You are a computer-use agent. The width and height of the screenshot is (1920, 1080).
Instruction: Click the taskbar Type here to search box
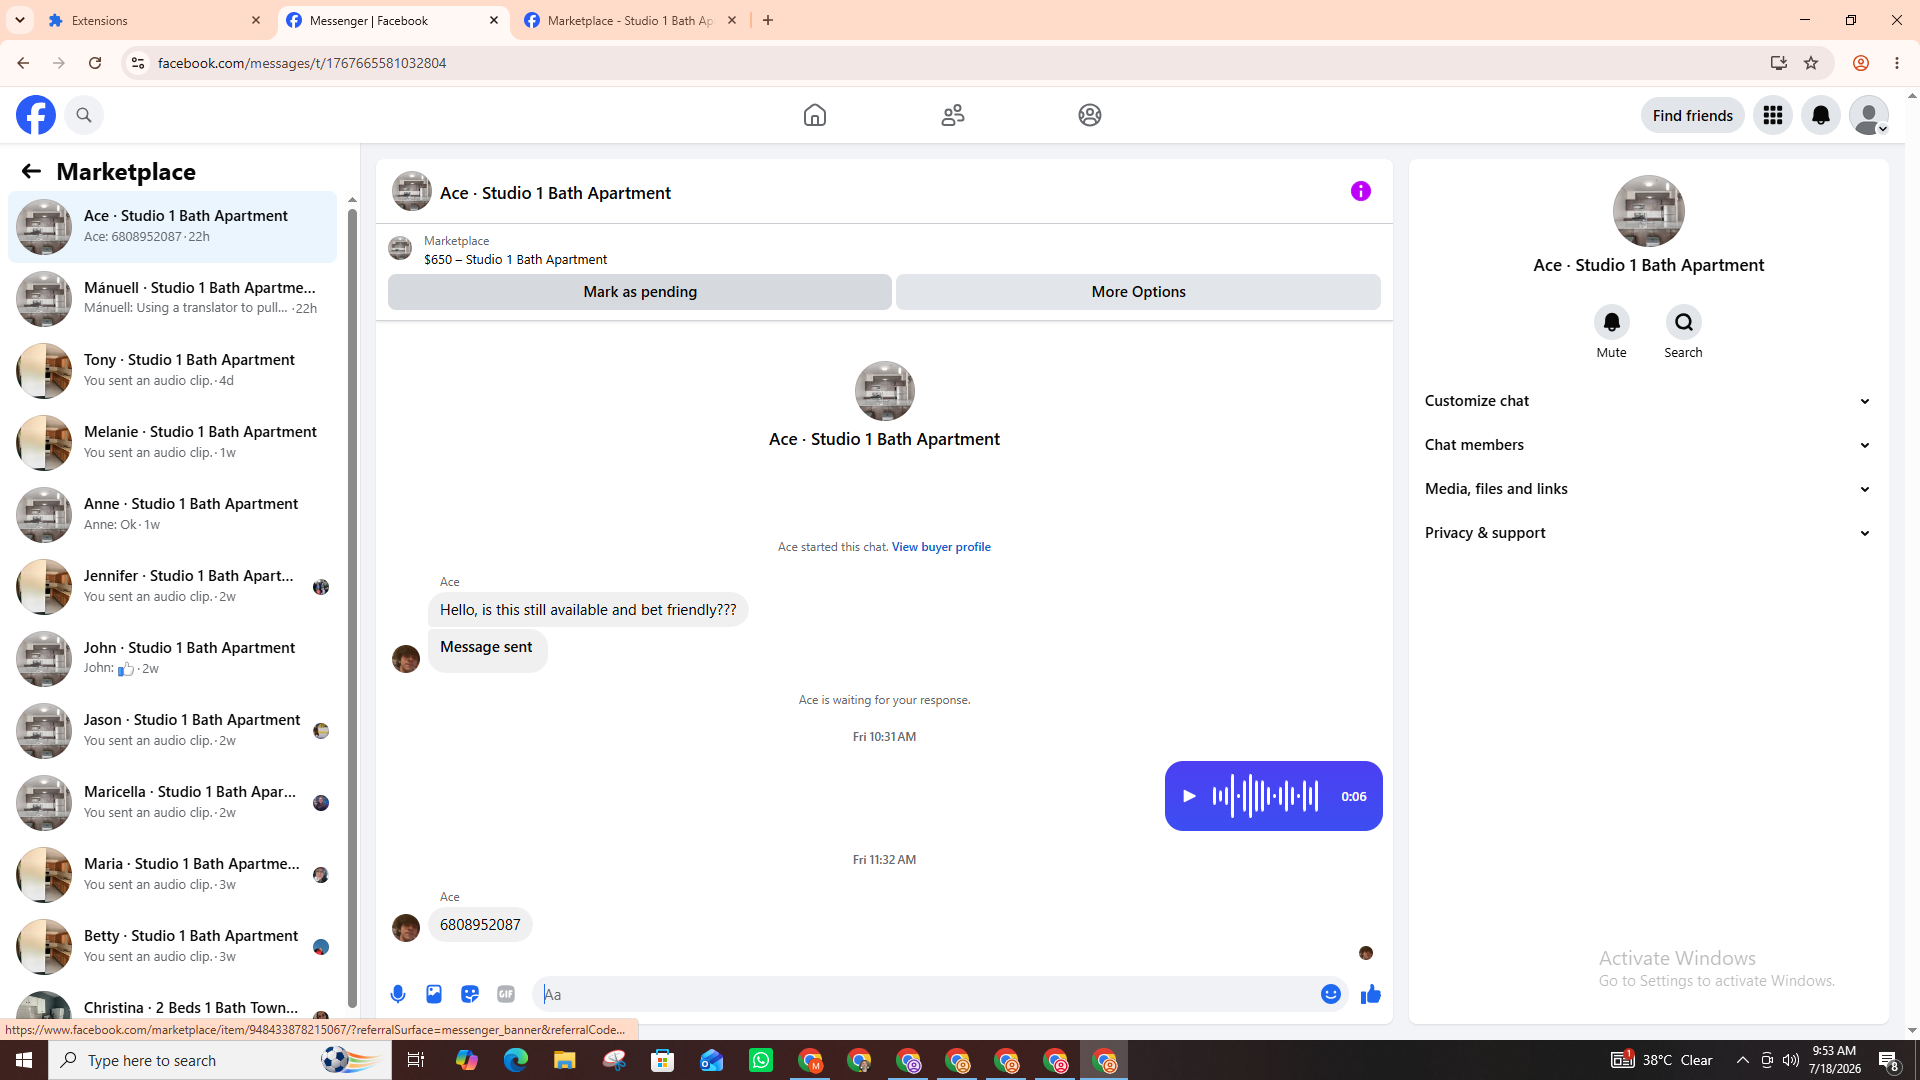click(x=220, y=1060)
